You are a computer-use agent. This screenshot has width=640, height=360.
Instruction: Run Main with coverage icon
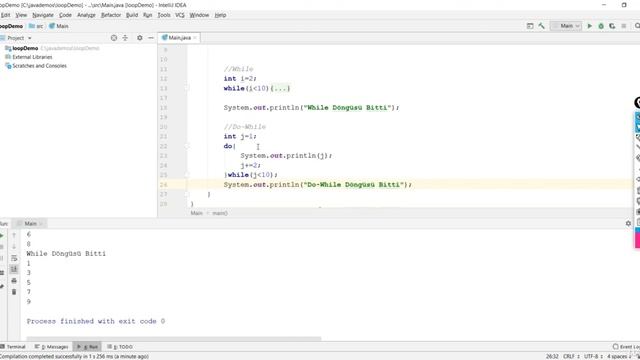click(x=612, y=26)
